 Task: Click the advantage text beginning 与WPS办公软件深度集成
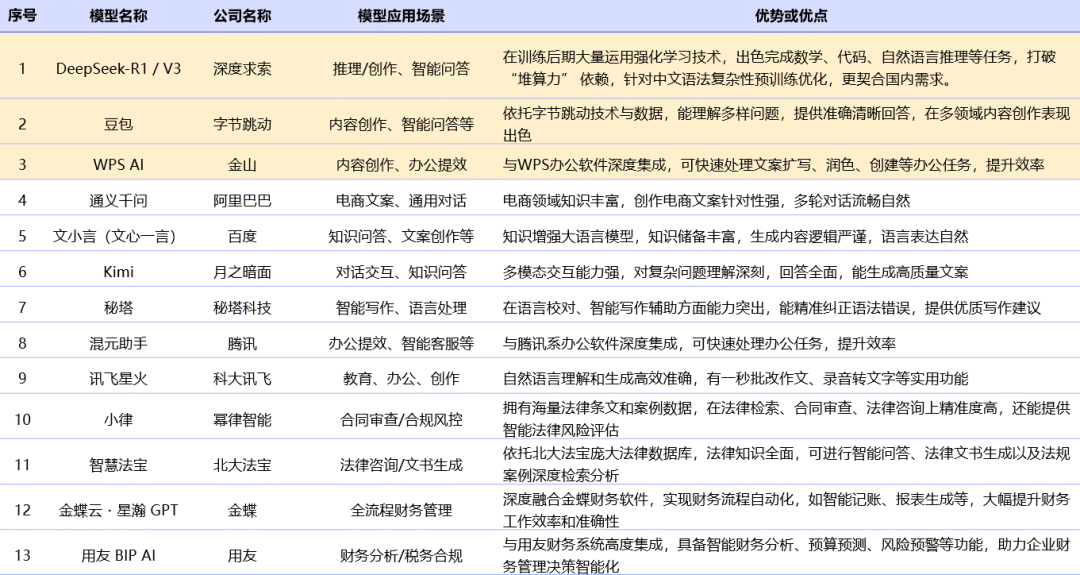(x=773, y=165)
